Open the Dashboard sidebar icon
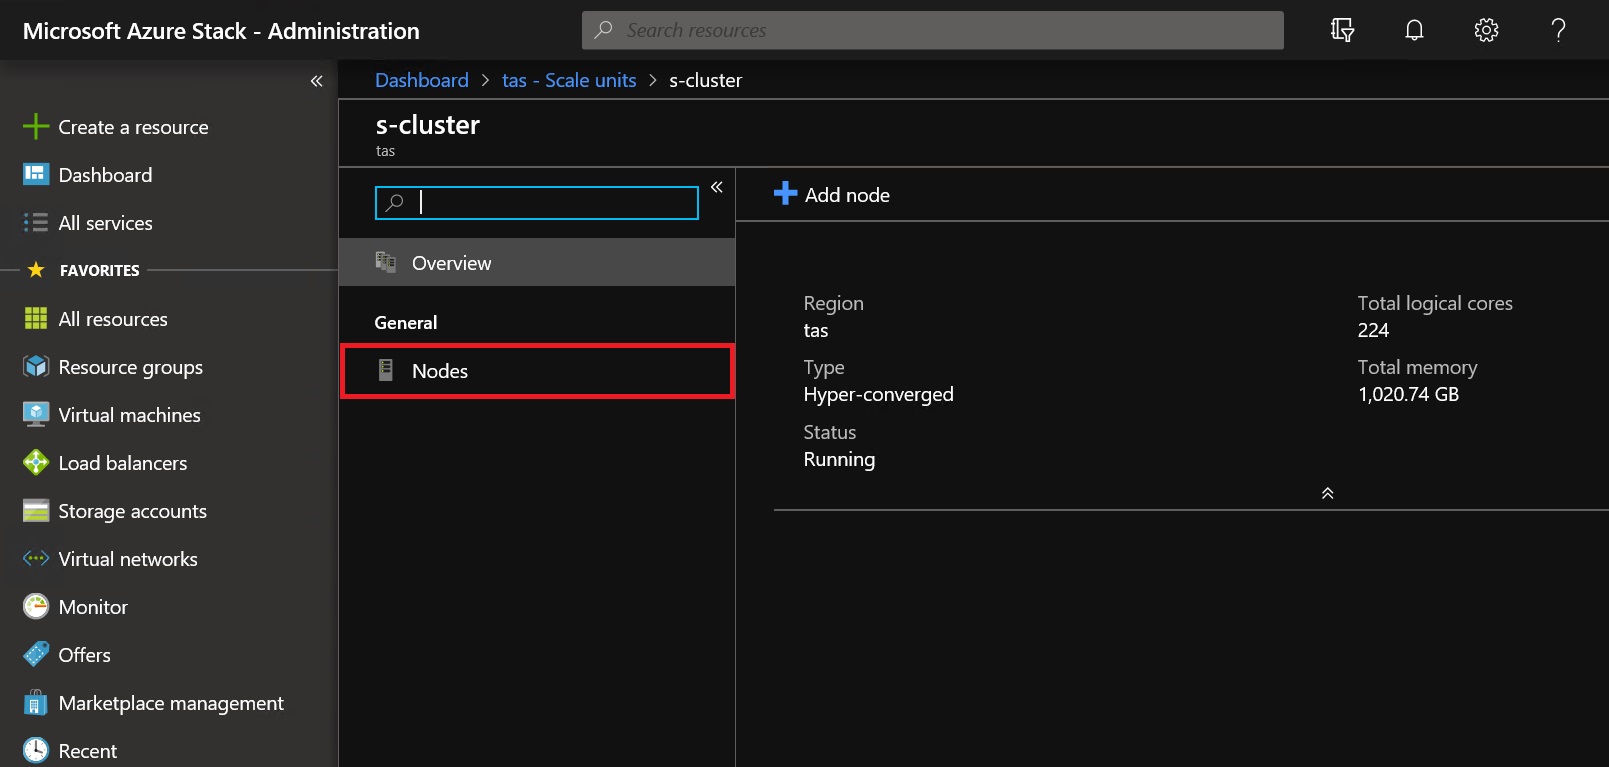The width and height of the screenshot is (1609, 767). coord(36,175)
